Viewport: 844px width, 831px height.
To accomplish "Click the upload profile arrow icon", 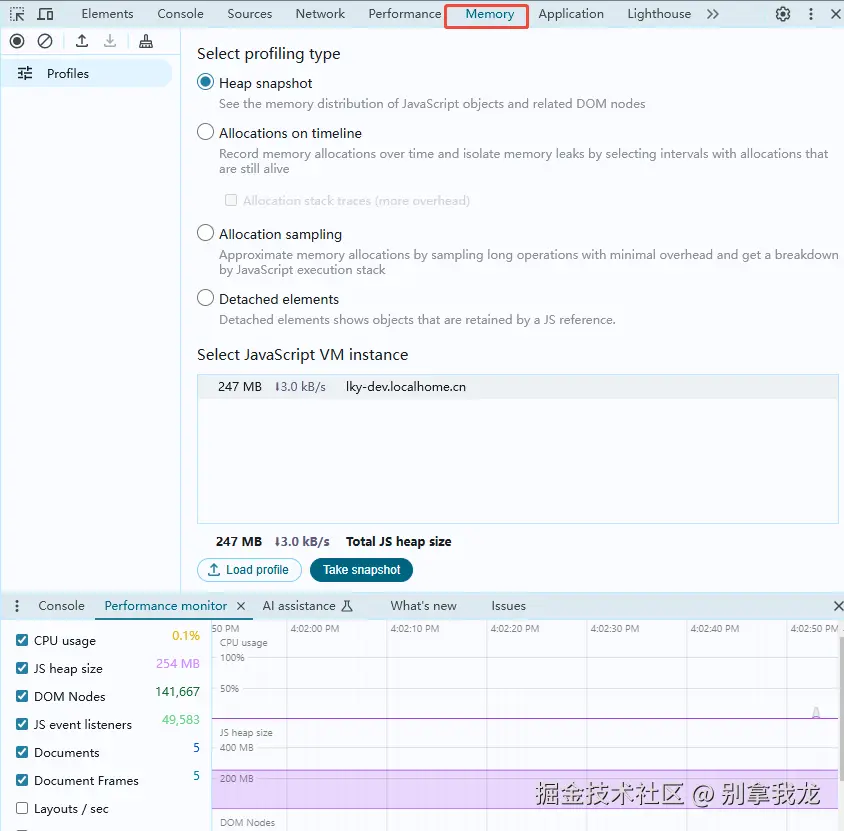I will [x=82, y=41].
